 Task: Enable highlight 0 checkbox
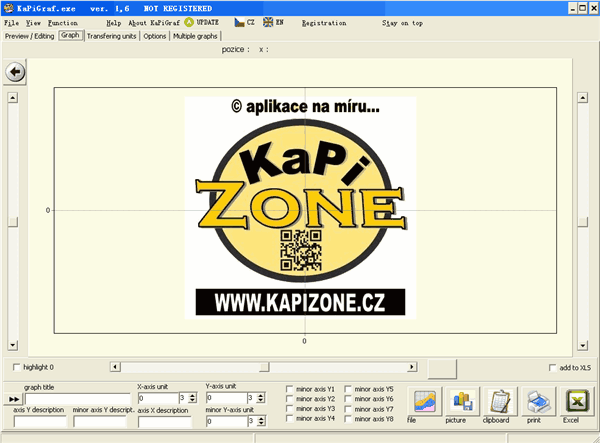[x=16, y=367]
